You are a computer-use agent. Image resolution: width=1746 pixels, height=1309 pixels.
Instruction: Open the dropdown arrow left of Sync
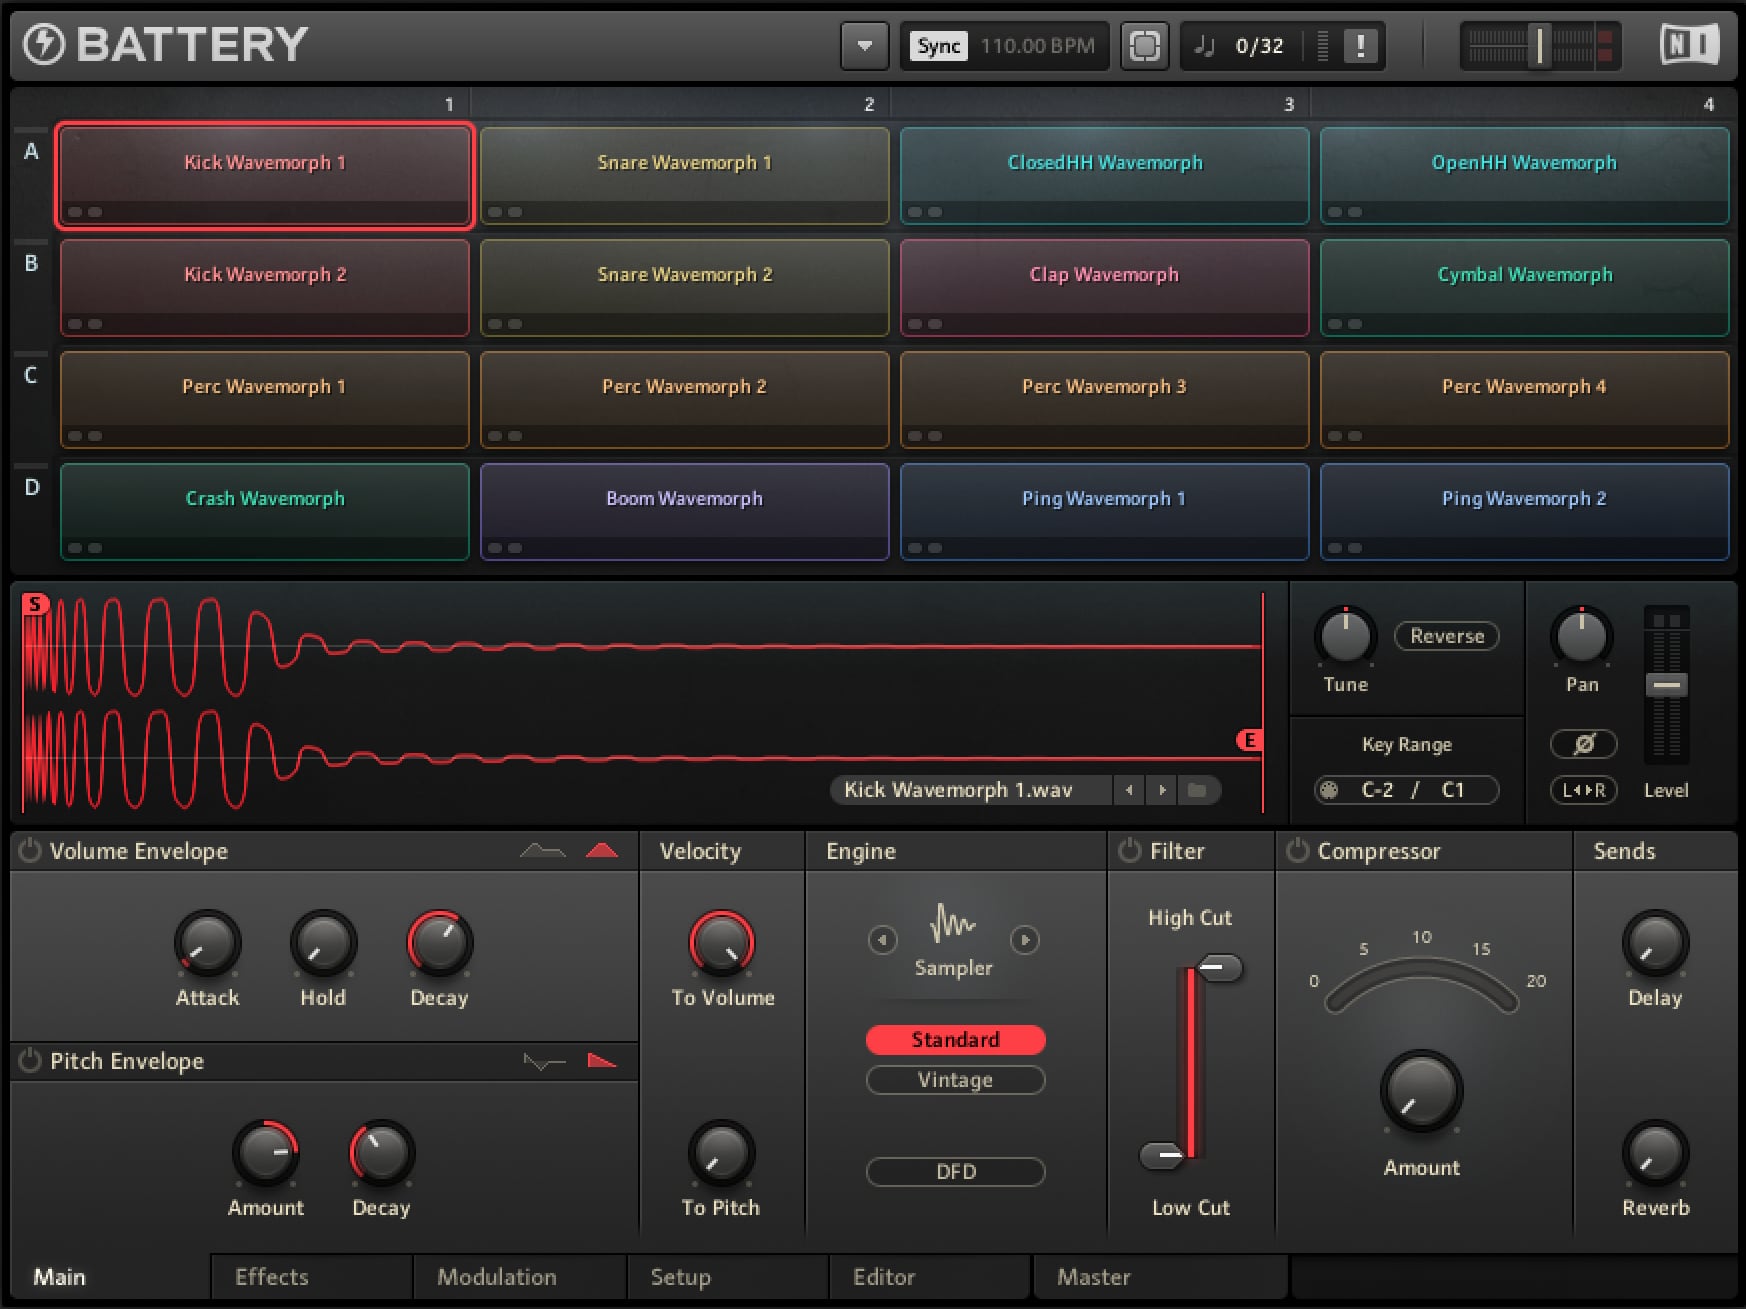click(864, 45)
